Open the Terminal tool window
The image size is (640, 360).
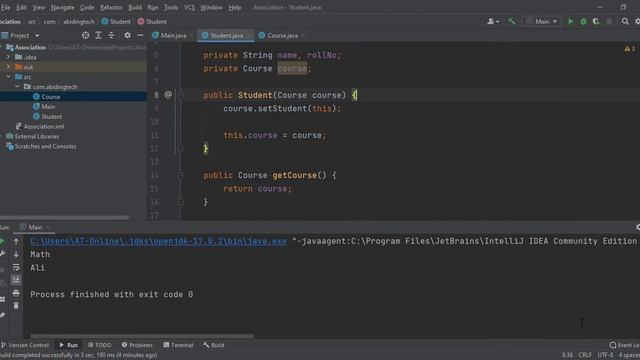[x=178, y=345]
